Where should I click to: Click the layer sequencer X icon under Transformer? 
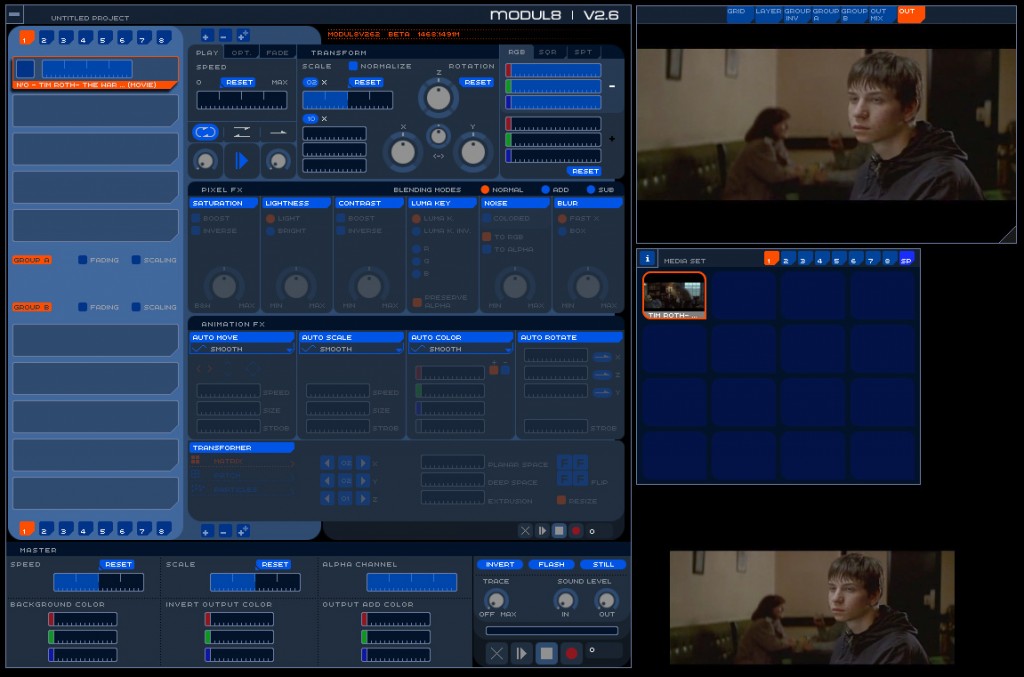click(x=525, y=531)
